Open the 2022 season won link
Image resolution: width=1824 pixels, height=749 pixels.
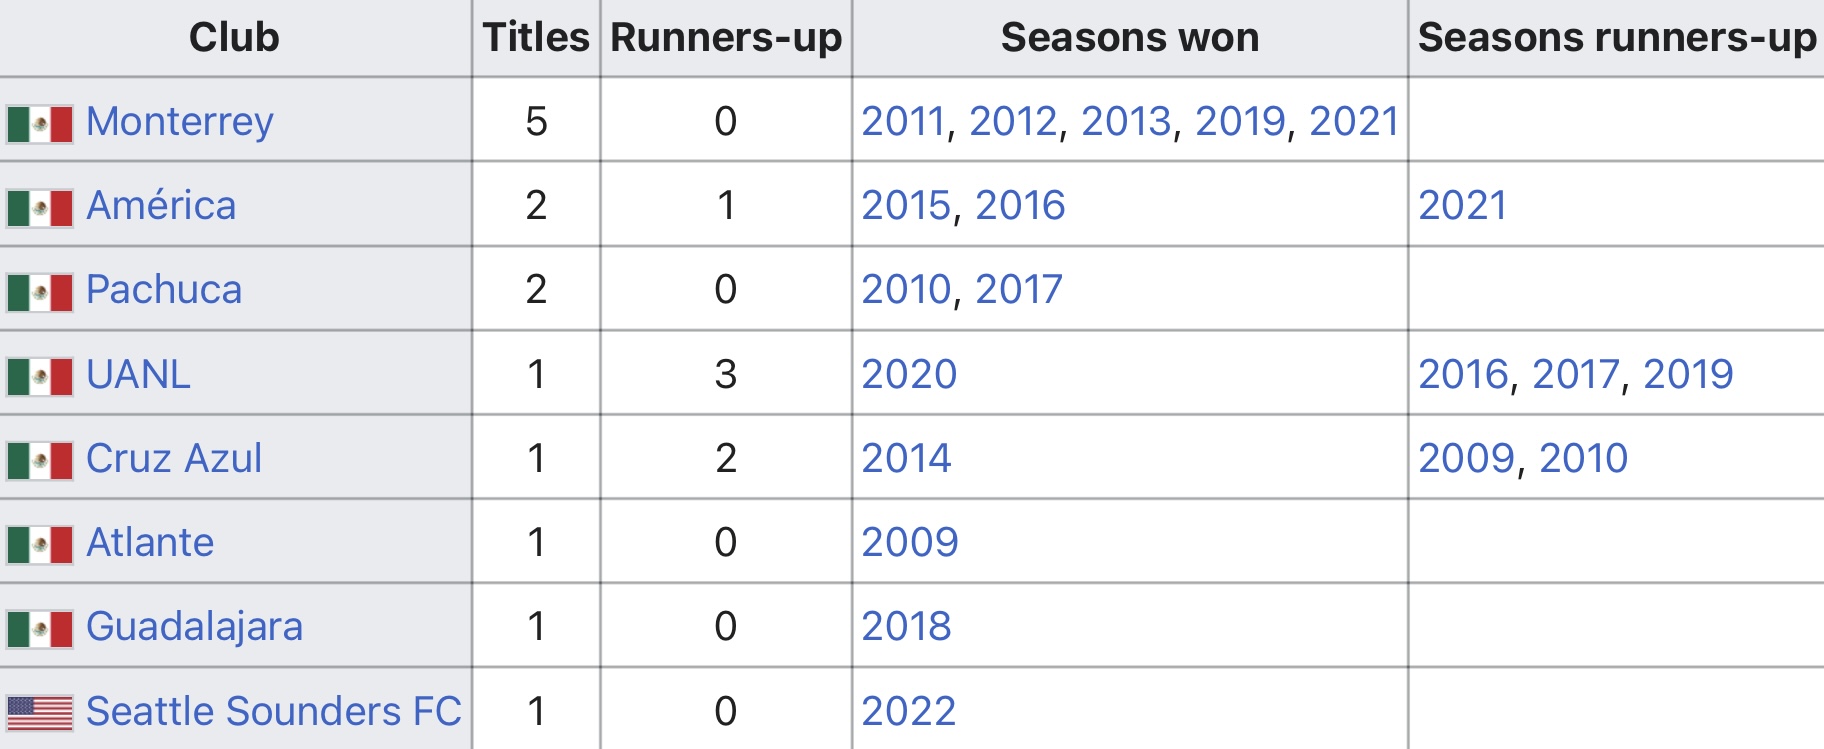click(909, 711)
